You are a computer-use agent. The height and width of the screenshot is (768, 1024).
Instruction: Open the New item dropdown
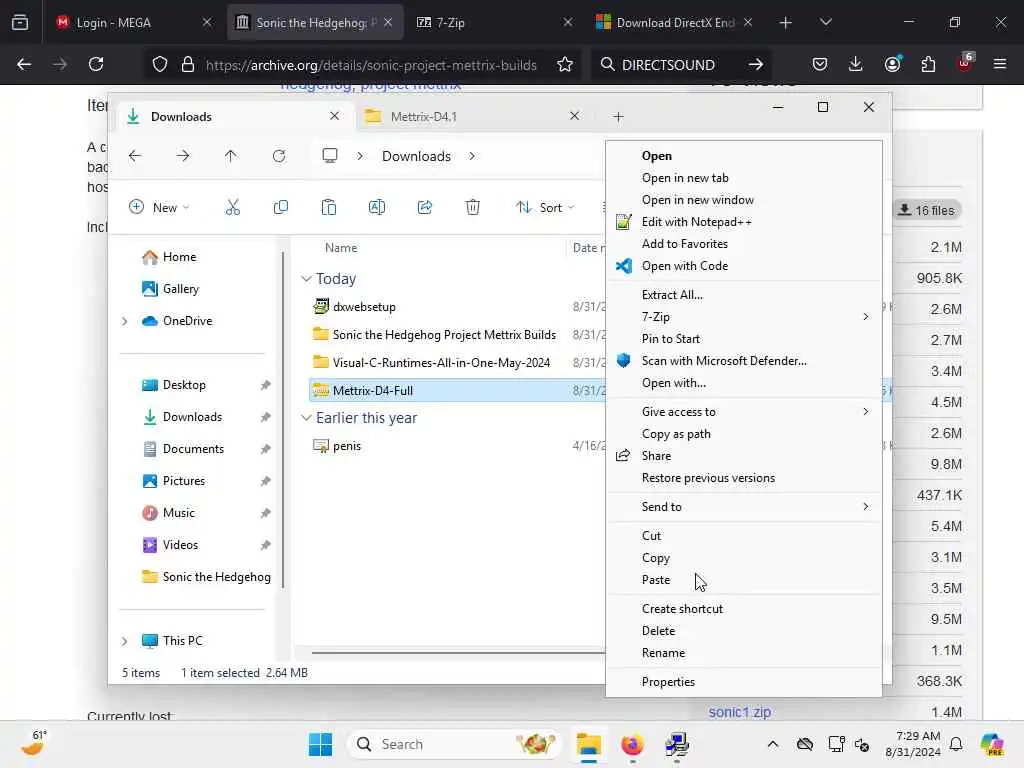tap(160, 208)
